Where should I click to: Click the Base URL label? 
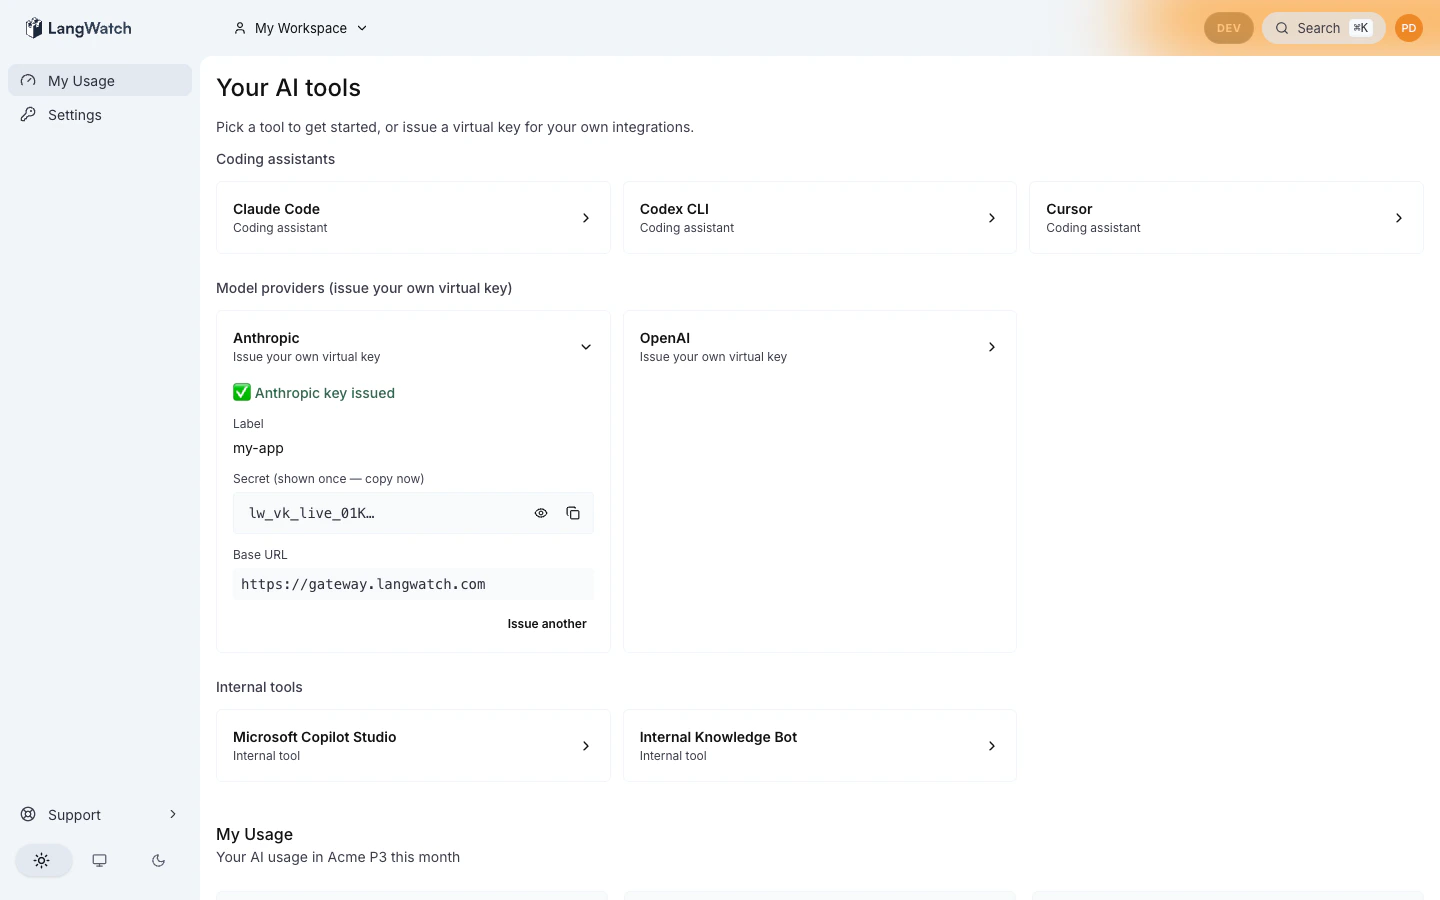260,555
